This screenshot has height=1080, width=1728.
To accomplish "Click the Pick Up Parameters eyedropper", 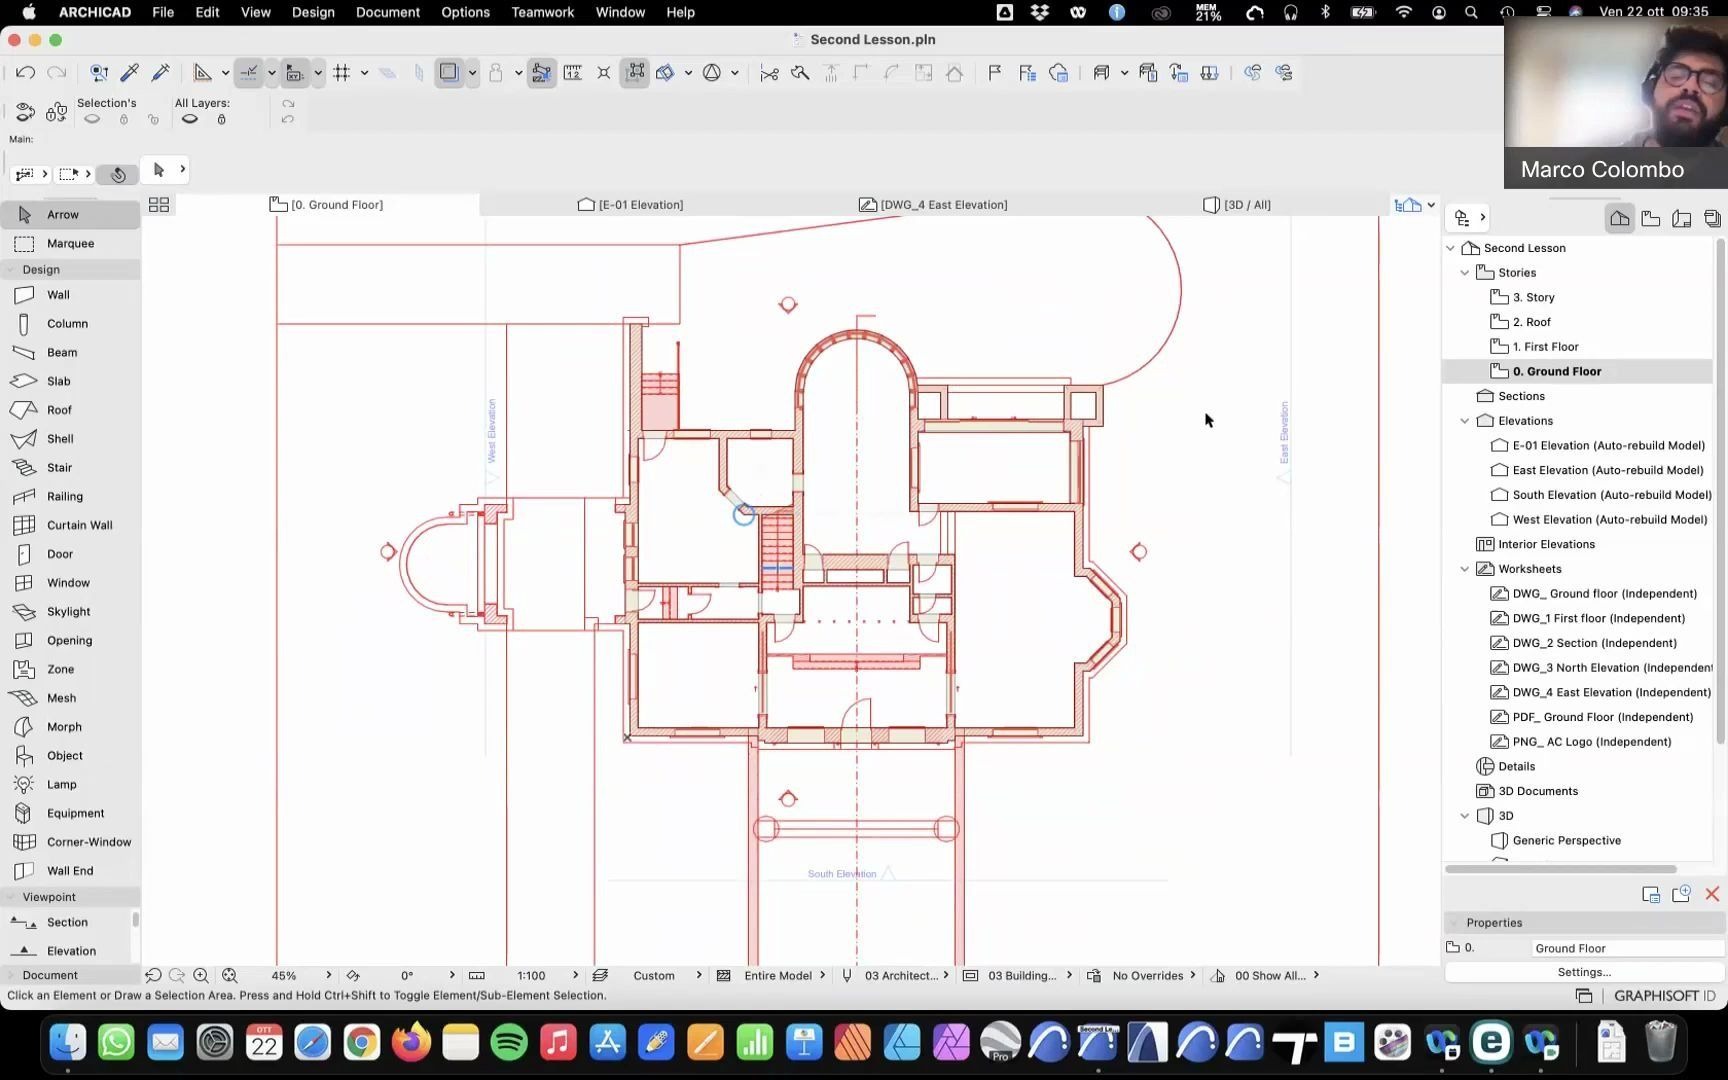I will [x=129, y=73].
